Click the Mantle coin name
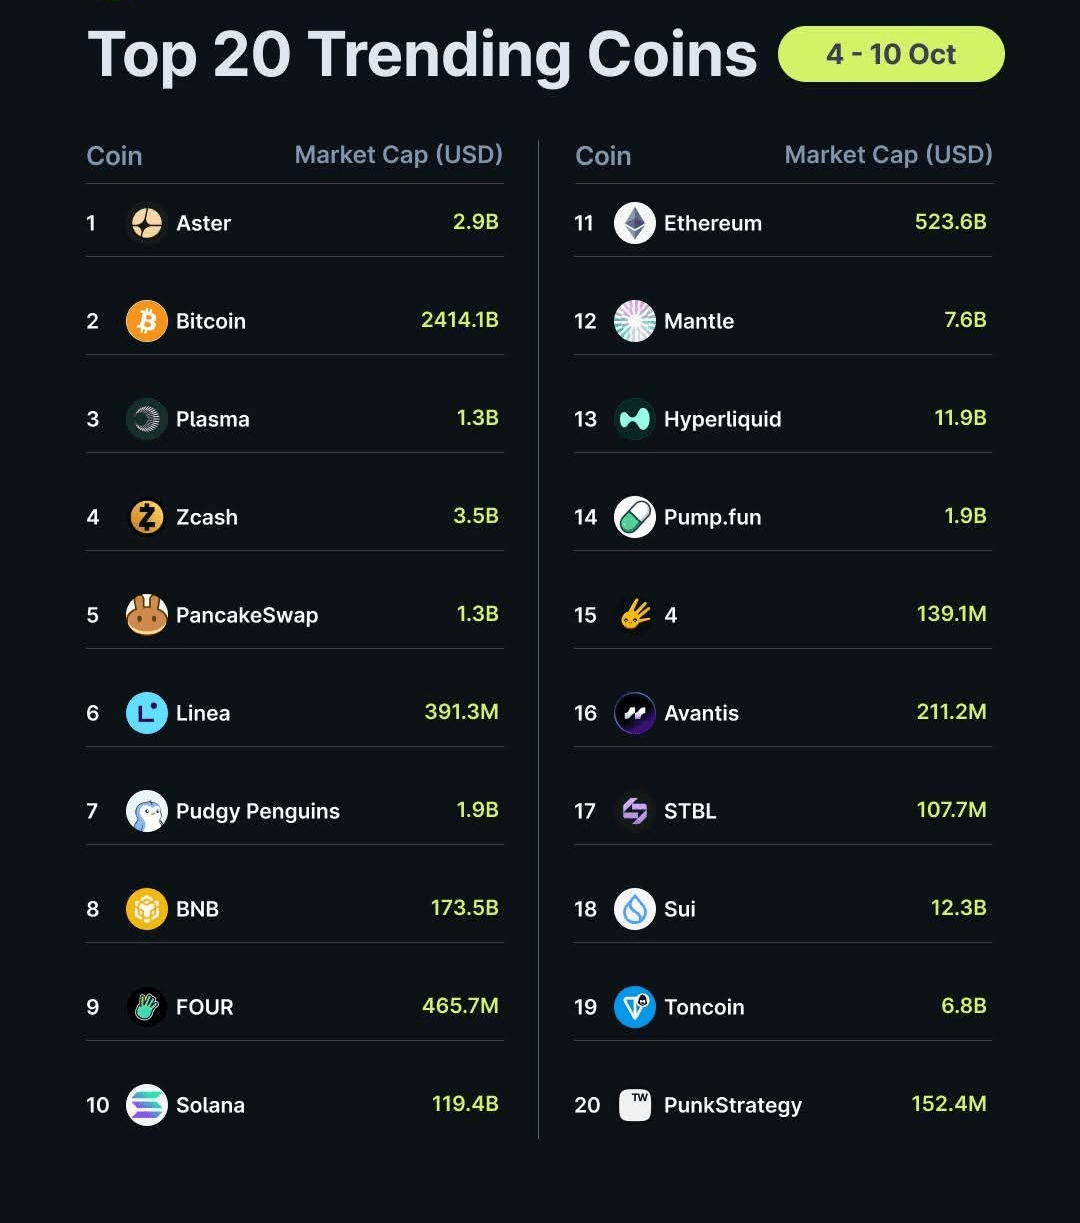Viewport: 1080px width, 1223px height. click(x=699, y=321)
